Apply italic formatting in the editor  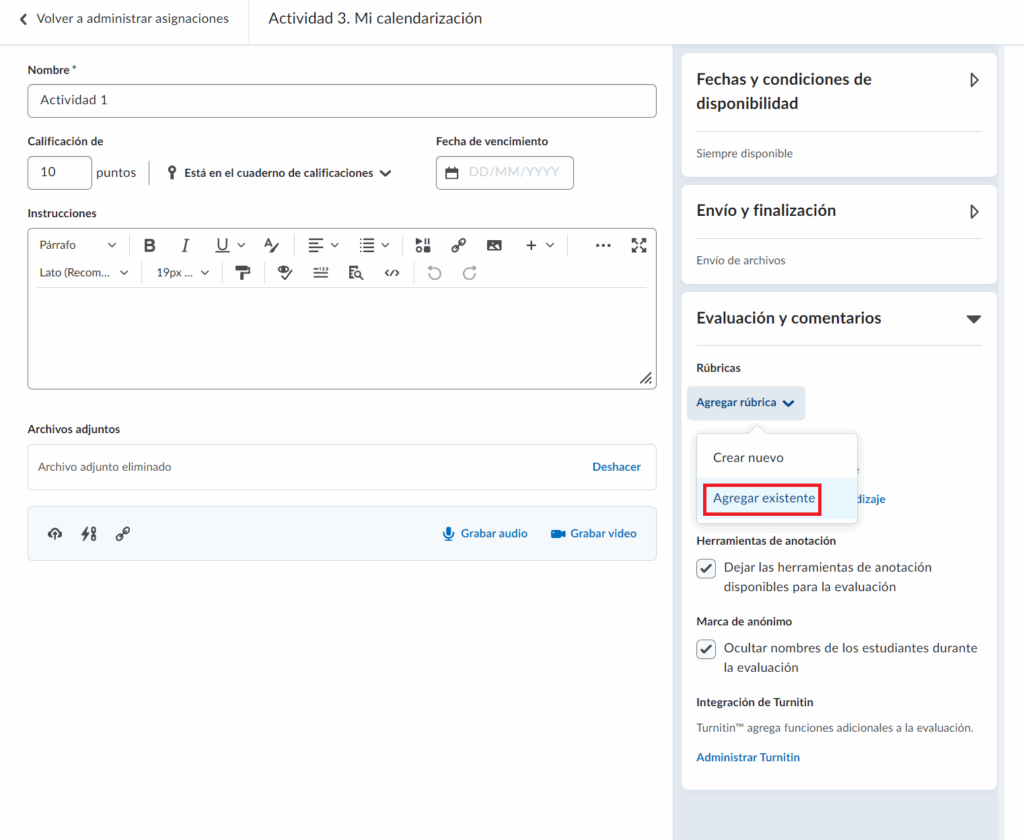pyautogui.click(x=185, y=245)
